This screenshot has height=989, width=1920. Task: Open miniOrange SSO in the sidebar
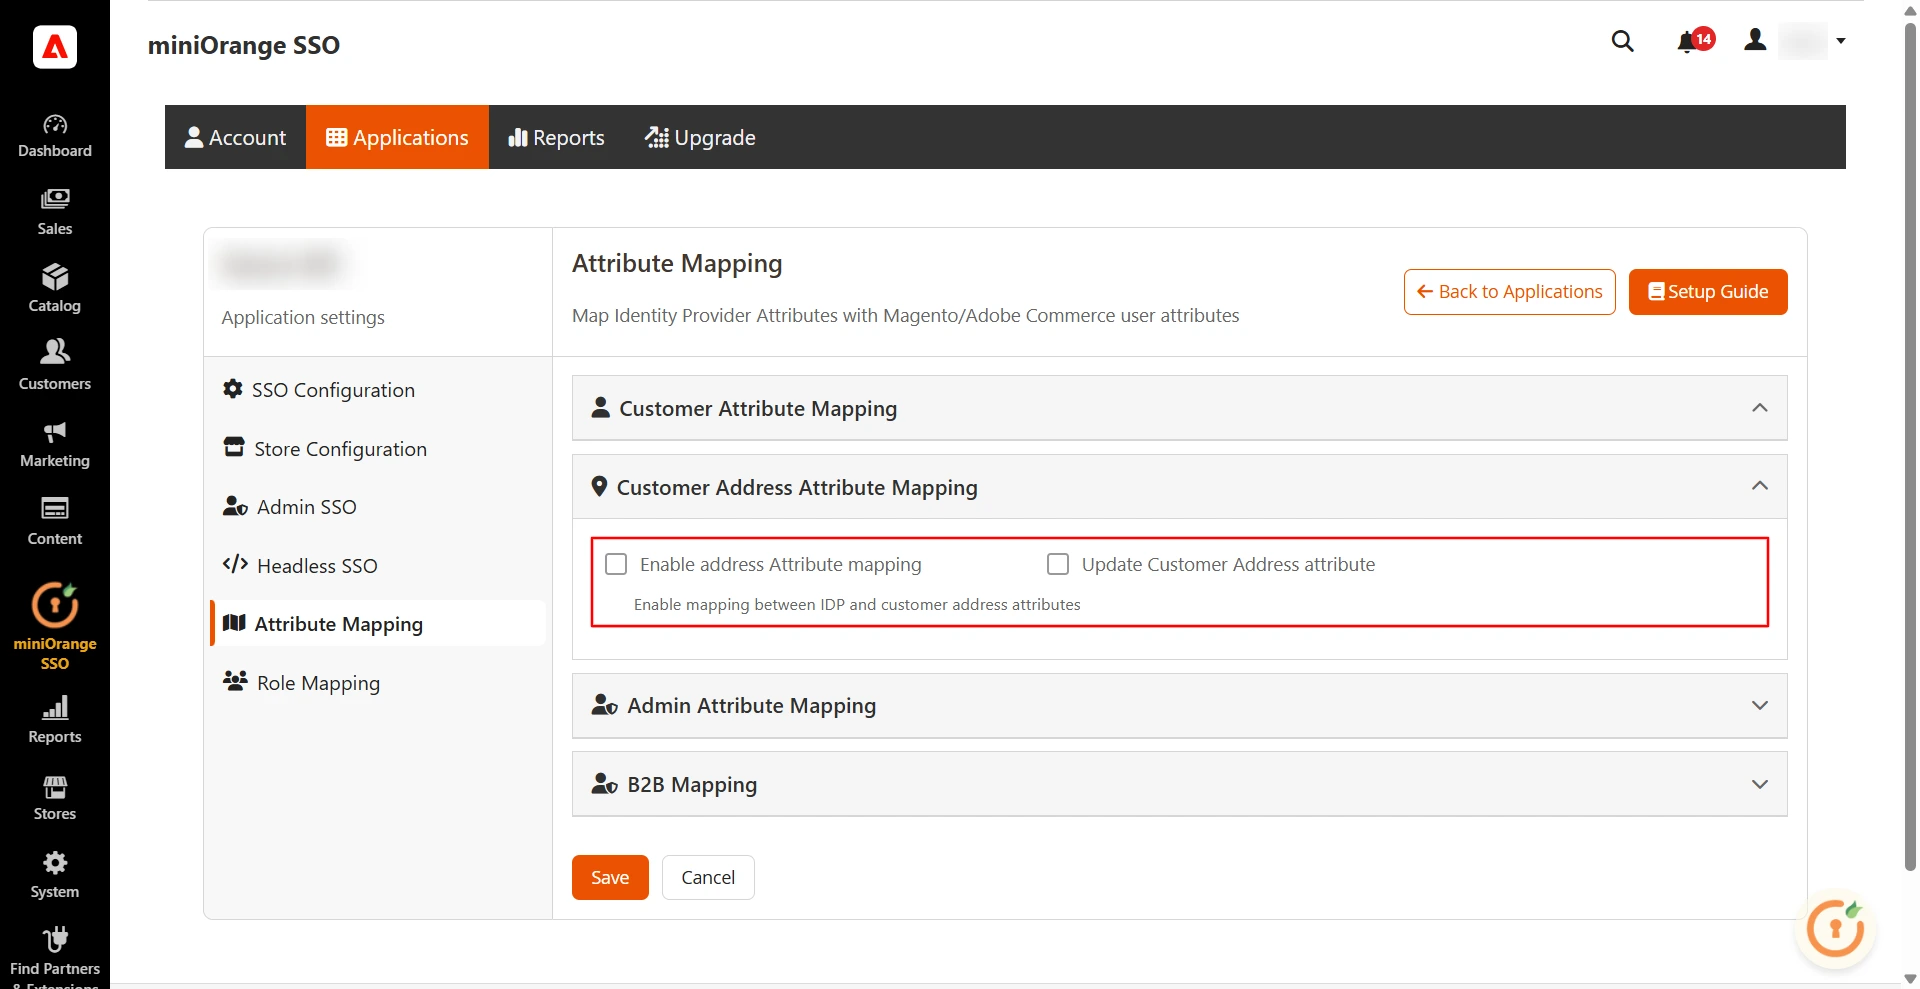[x=55, y=626]
